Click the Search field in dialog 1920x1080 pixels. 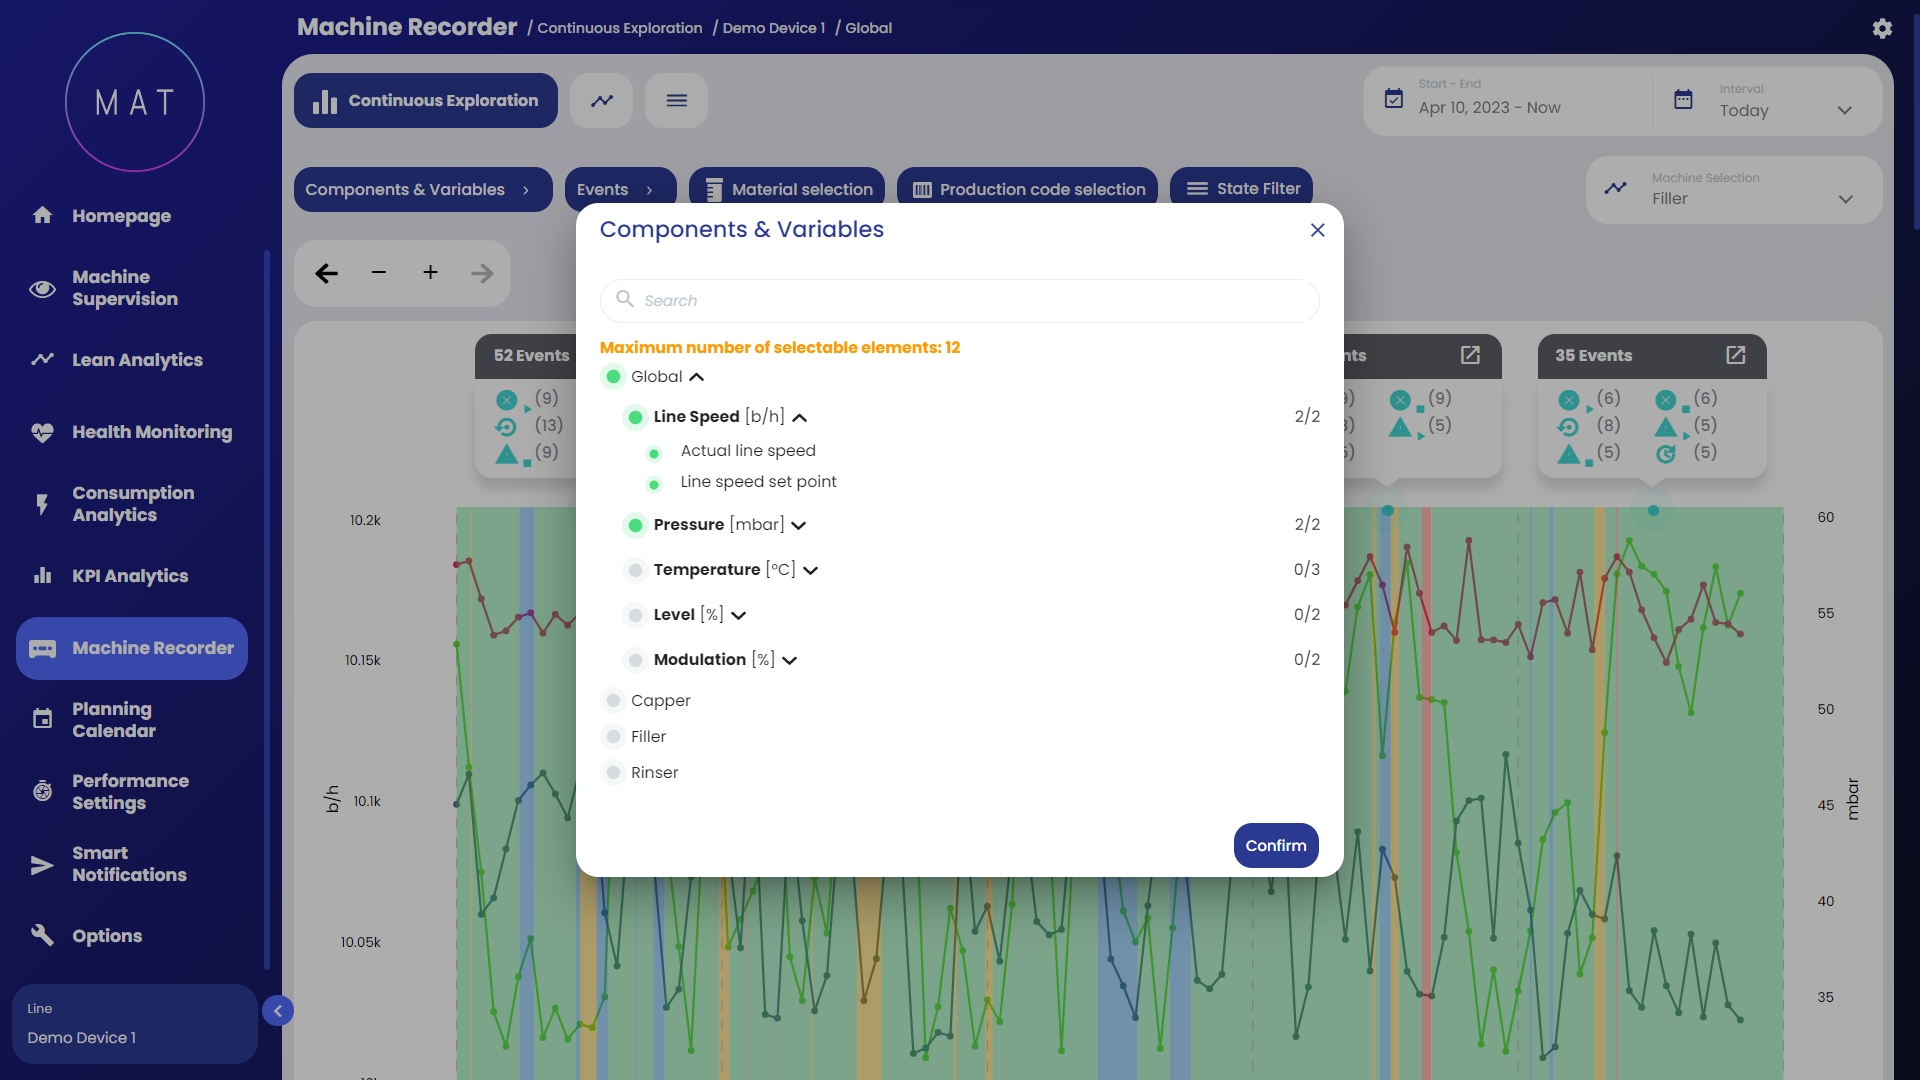tap(960, 300)
